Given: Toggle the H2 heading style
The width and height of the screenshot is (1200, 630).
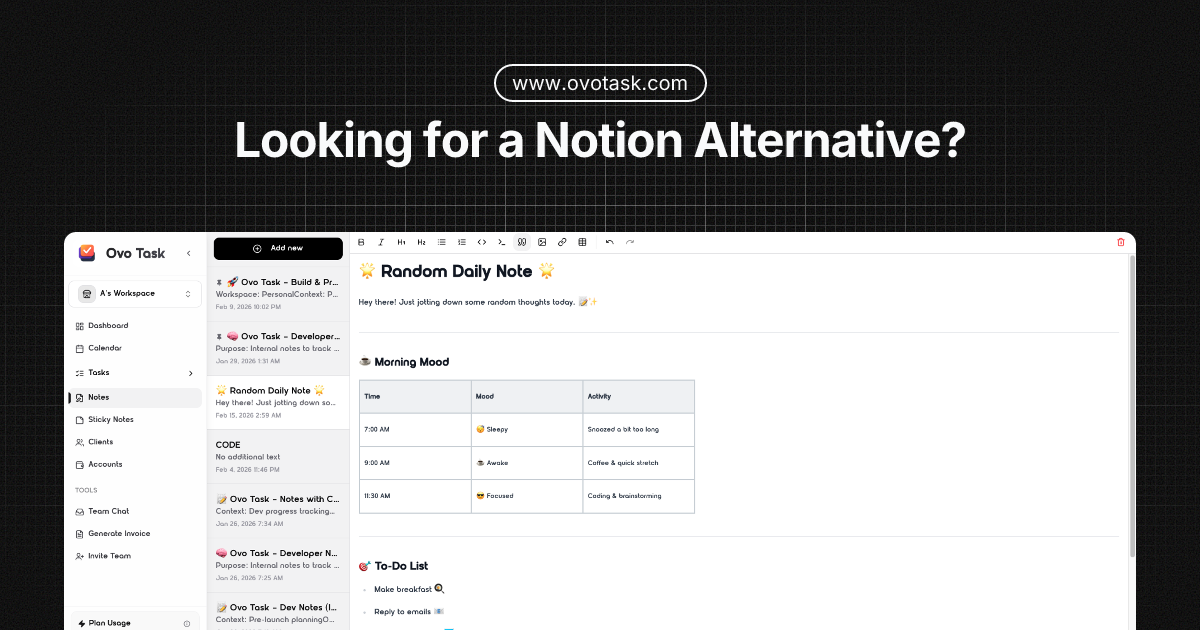Looking at the screenshot, I should coord(421,242).
